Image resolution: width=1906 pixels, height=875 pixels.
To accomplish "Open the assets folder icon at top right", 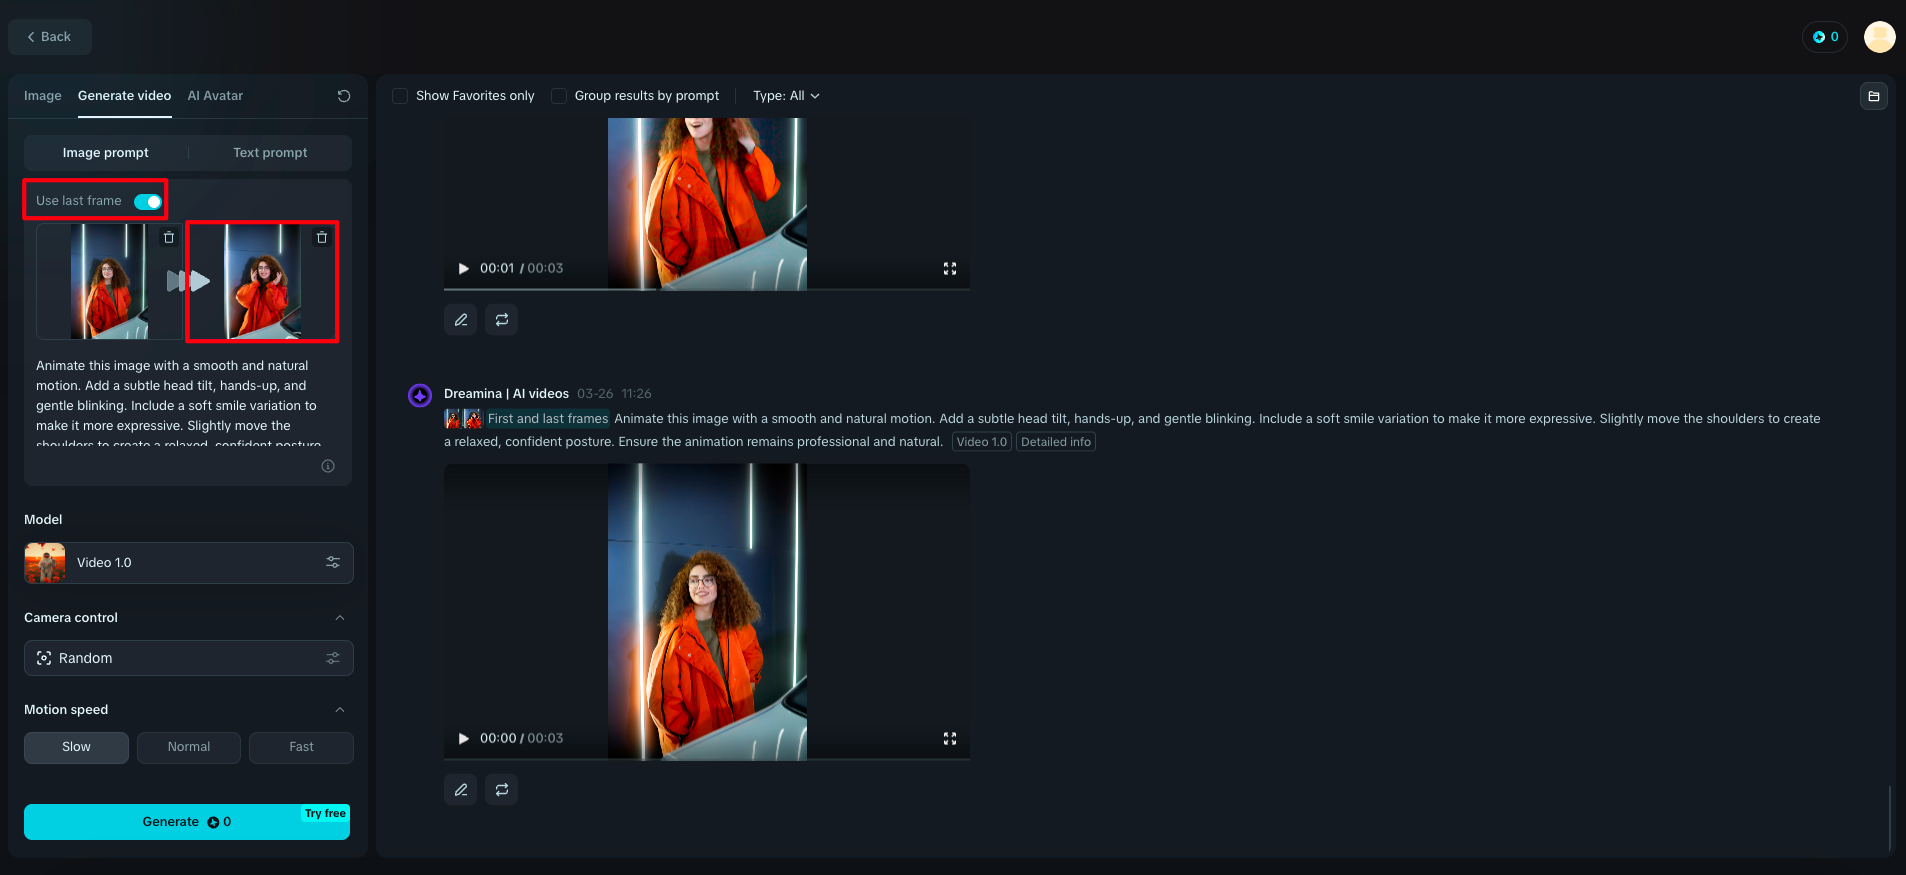I will pyautogui.click(x=1874, y=96).
